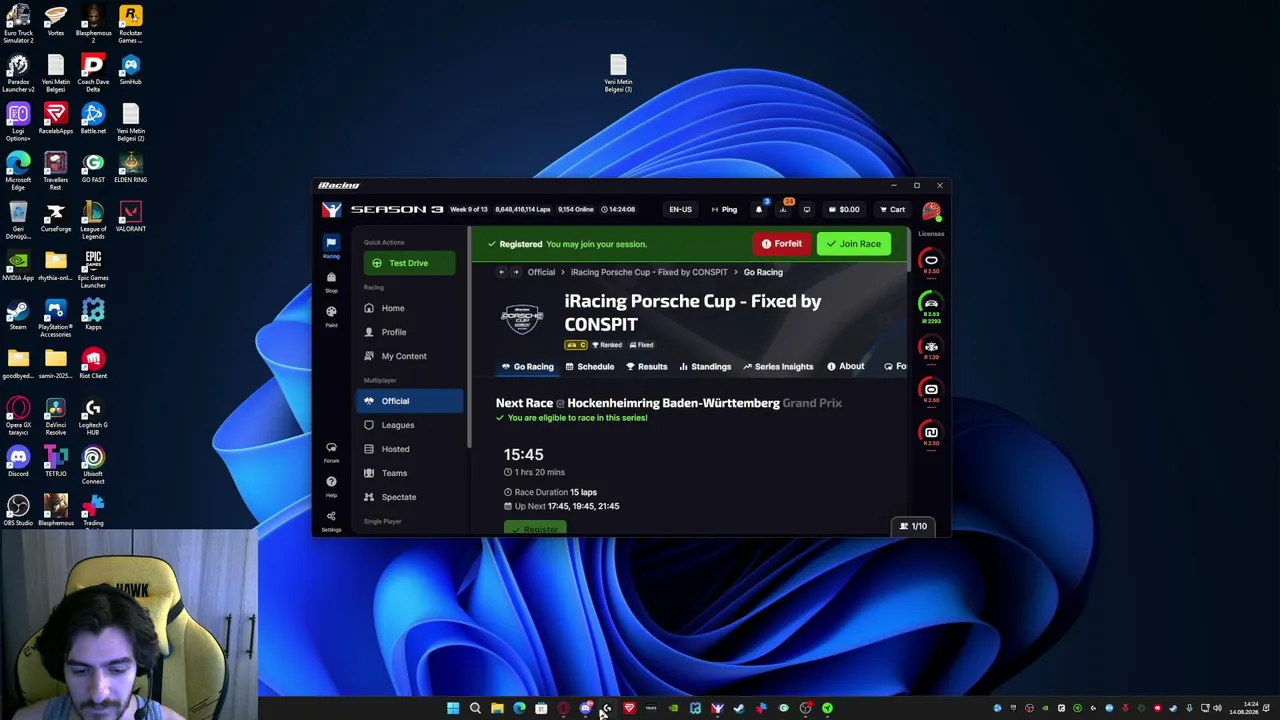Go forward with the breadcrumb forward arrow
The image size is (1280, 720).
tap(516, 272)
